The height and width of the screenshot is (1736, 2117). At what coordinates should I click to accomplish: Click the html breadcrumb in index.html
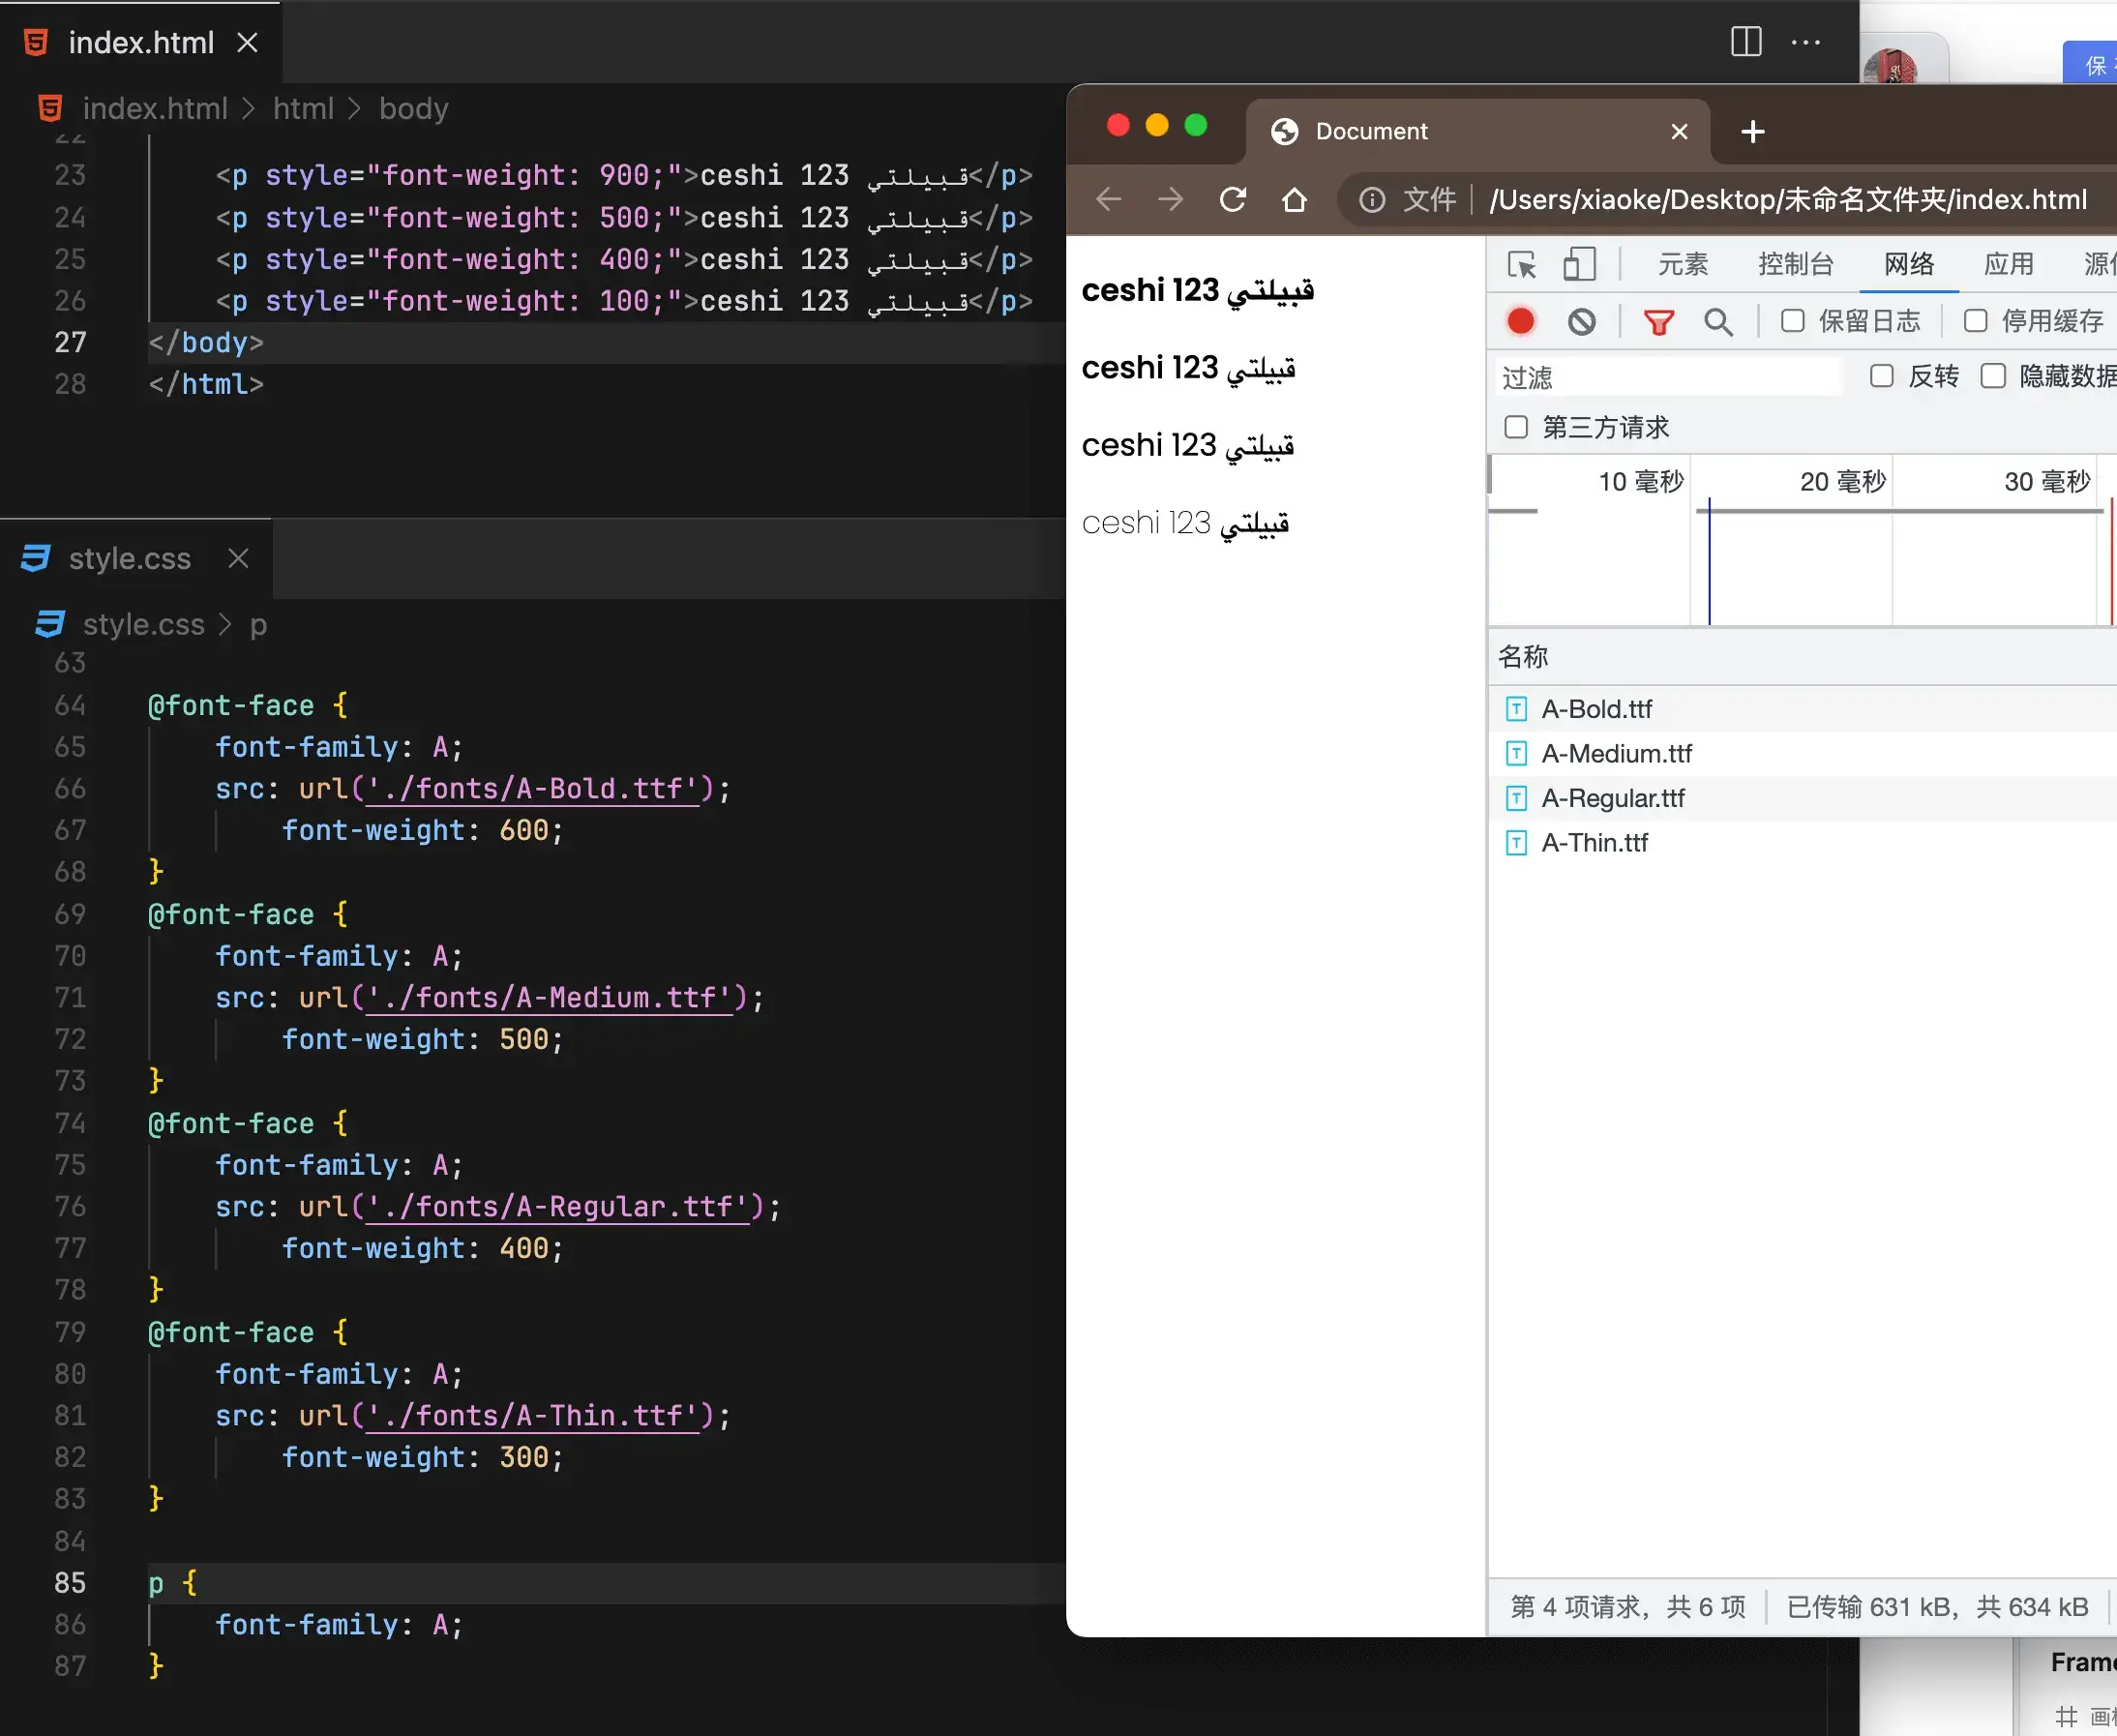point(303,108)
